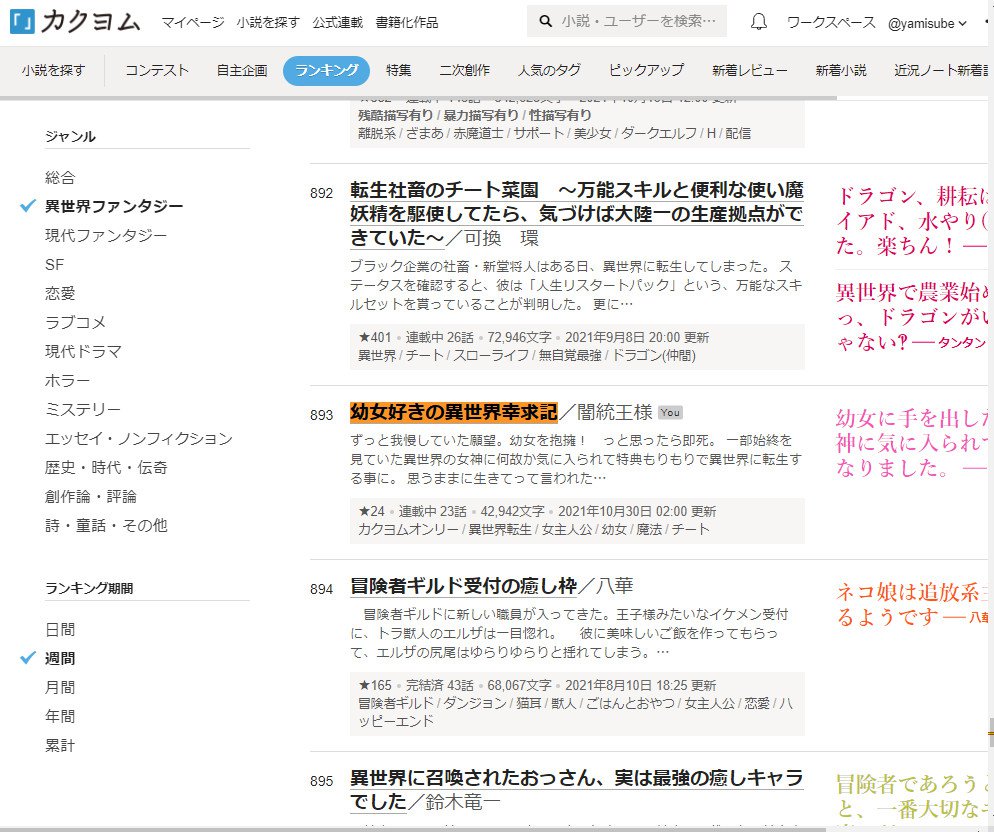This screenshot has width=994, height=832.
Task: Click the ★401 star rating on entry 892
Action: [x=374, y=337]
